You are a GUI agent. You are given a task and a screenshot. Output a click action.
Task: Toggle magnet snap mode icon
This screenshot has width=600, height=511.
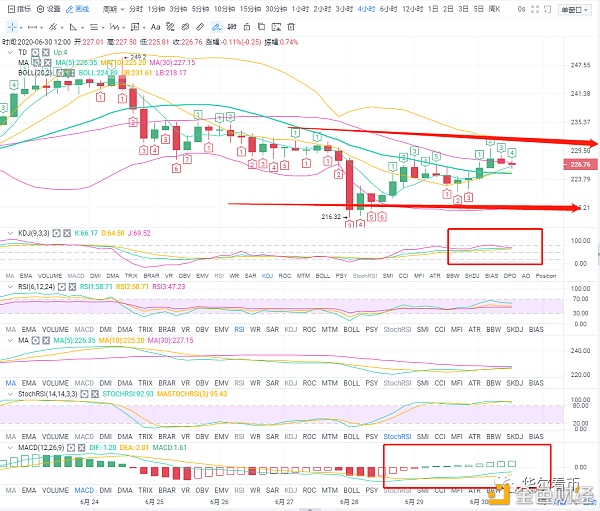tap(232, 27)
